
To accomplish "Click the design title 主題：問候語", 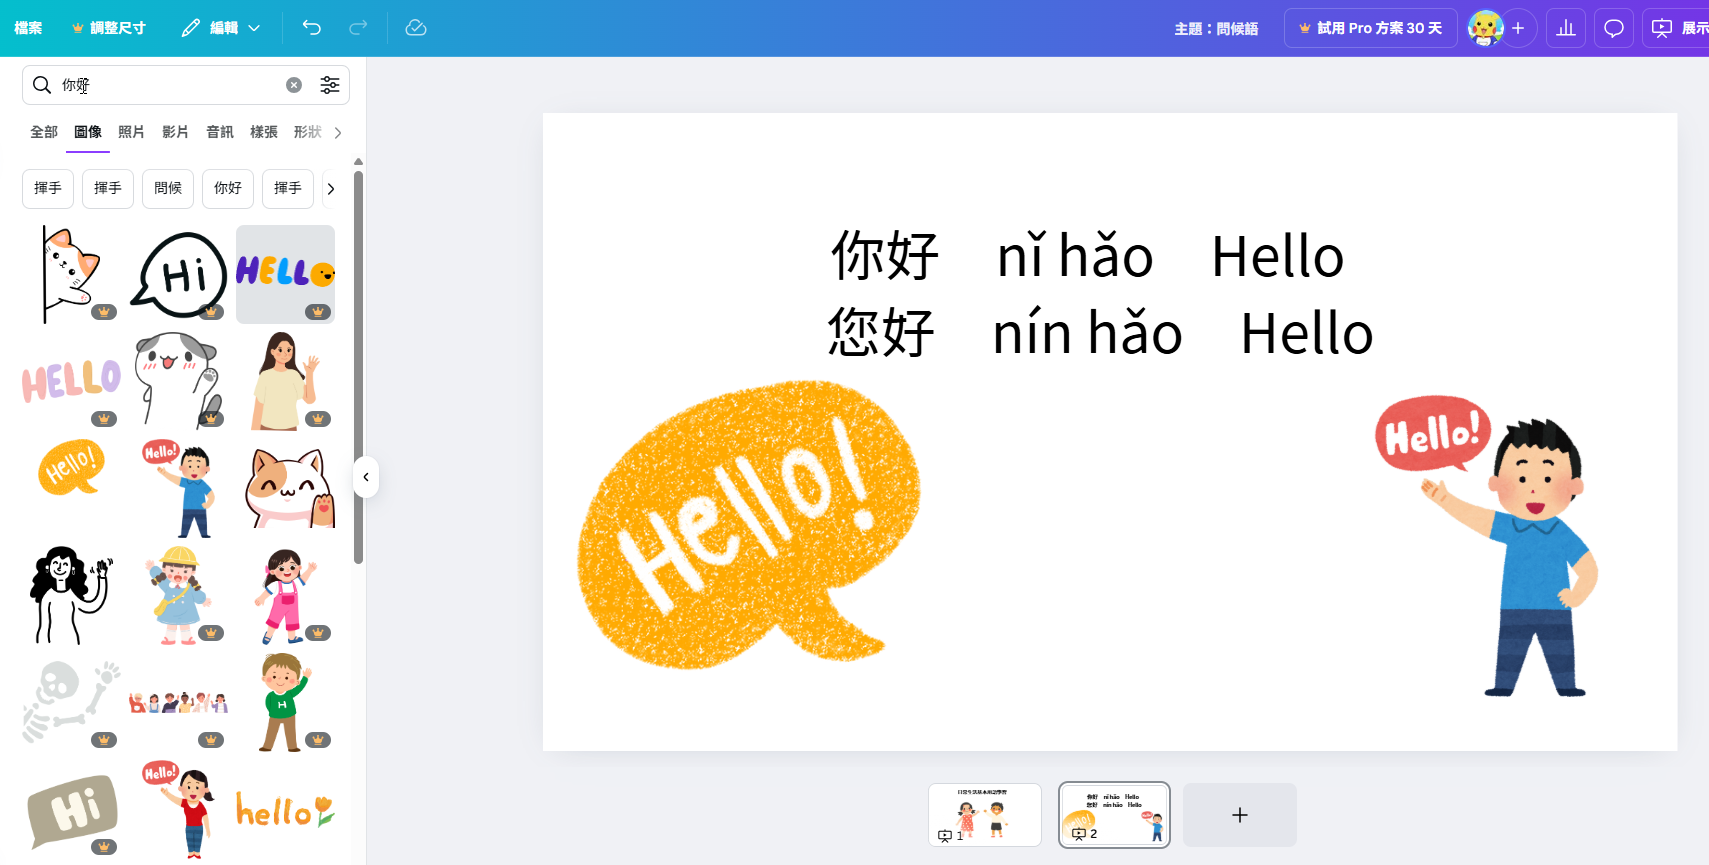I will click(x=1216, y=28).
